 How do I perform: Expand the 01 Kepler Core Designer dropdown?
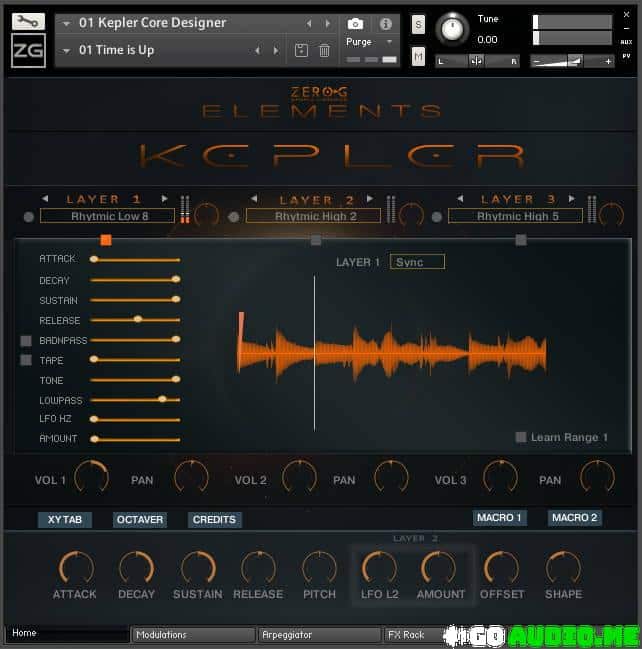pos(66,24)
